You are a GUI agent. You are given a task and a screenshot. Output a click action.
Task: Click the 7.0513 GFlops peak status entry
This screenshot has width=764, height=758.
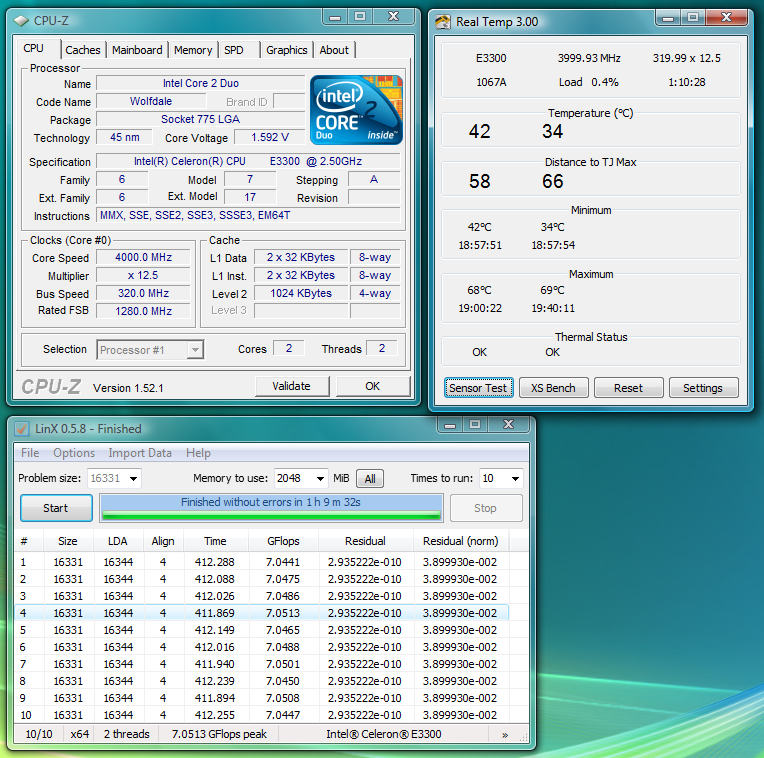click(x=219, y=734)
